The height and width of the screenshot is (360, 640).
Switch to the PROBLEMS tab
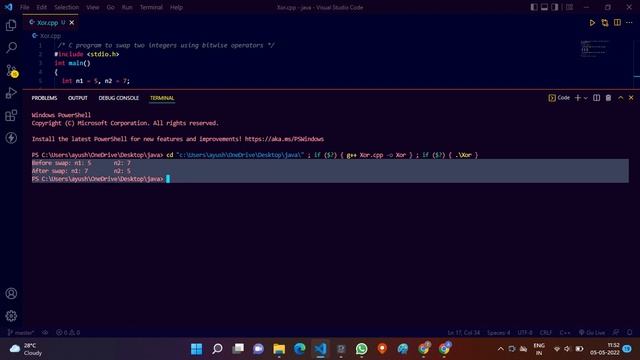pyautogui.click(x=44, y=98)
